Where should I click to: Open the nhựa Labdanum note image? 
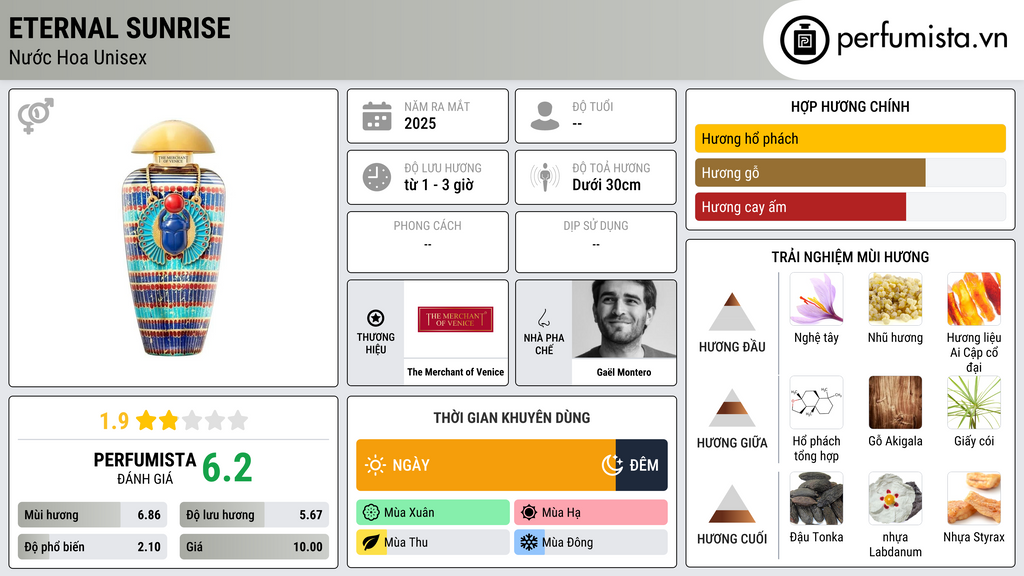point(895,498)
